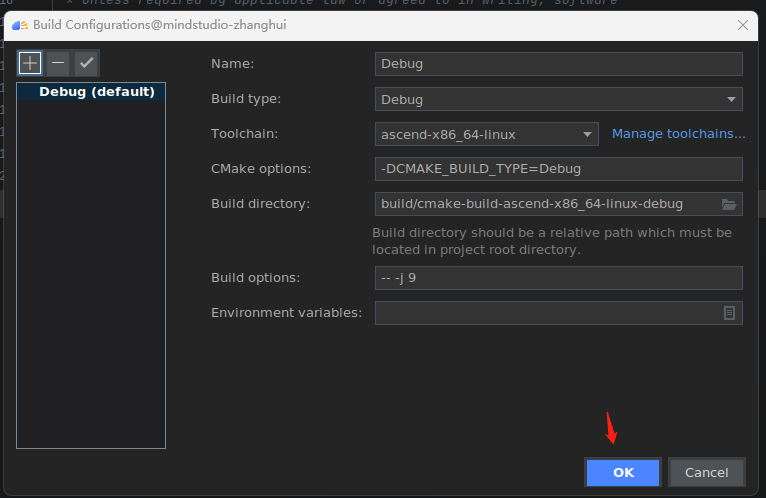Click the Build Configurations title bar text
Image resolution: width=766 pixels, height=498 pixels.
tap(160, 24)
